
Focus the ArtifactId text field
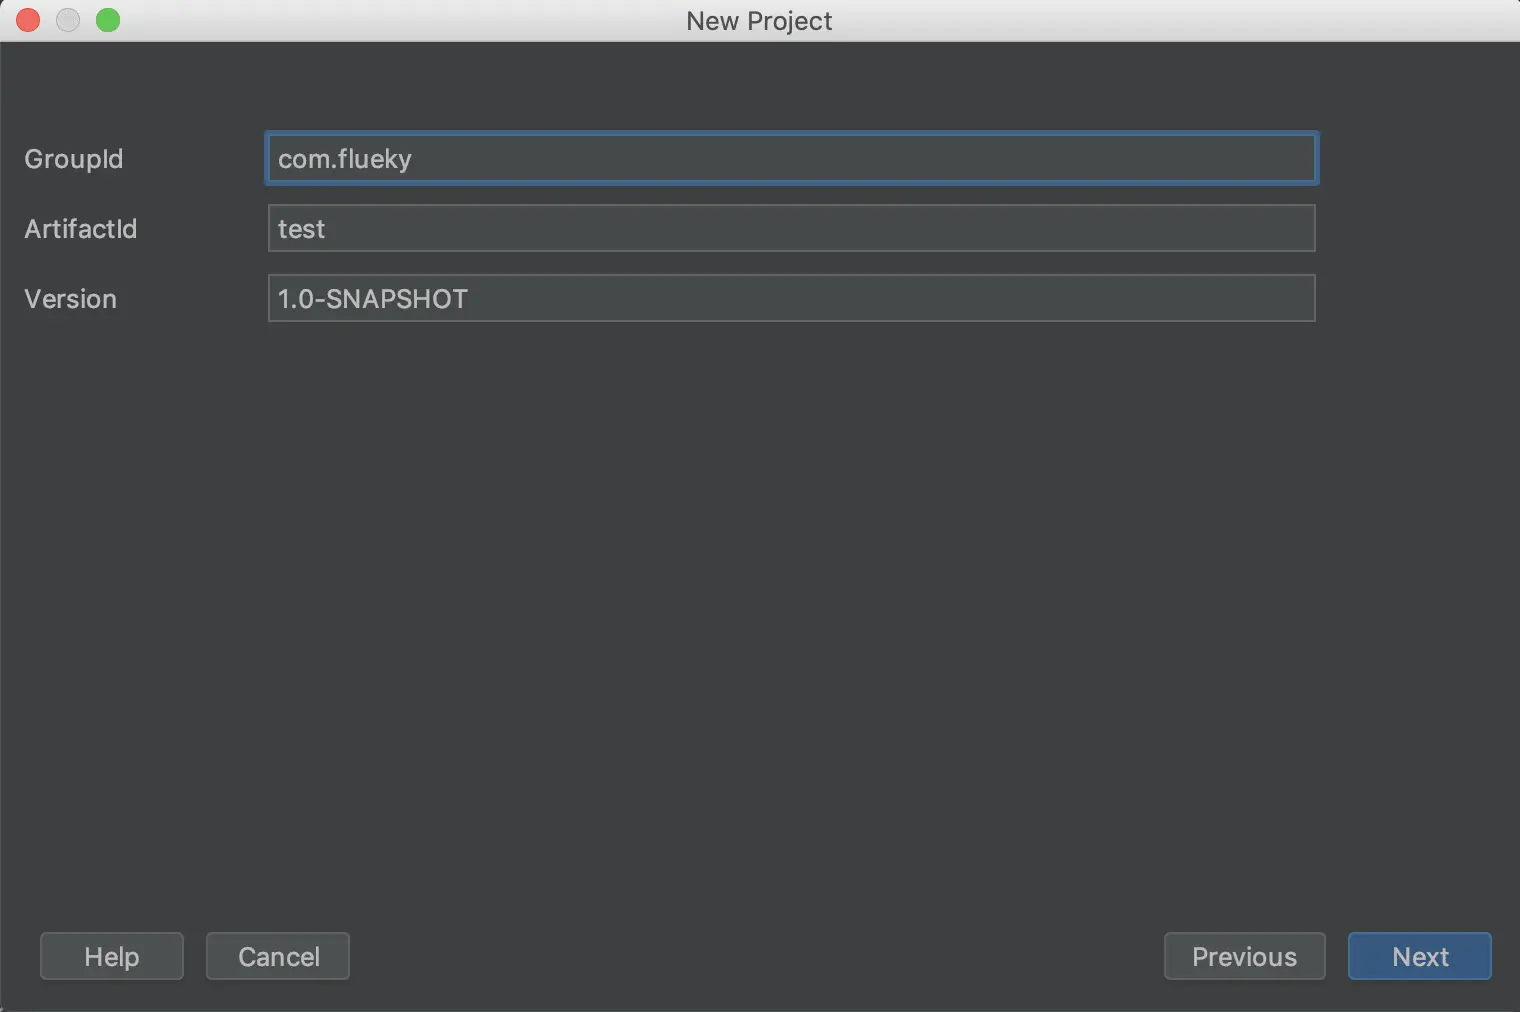tap(790, 228)
